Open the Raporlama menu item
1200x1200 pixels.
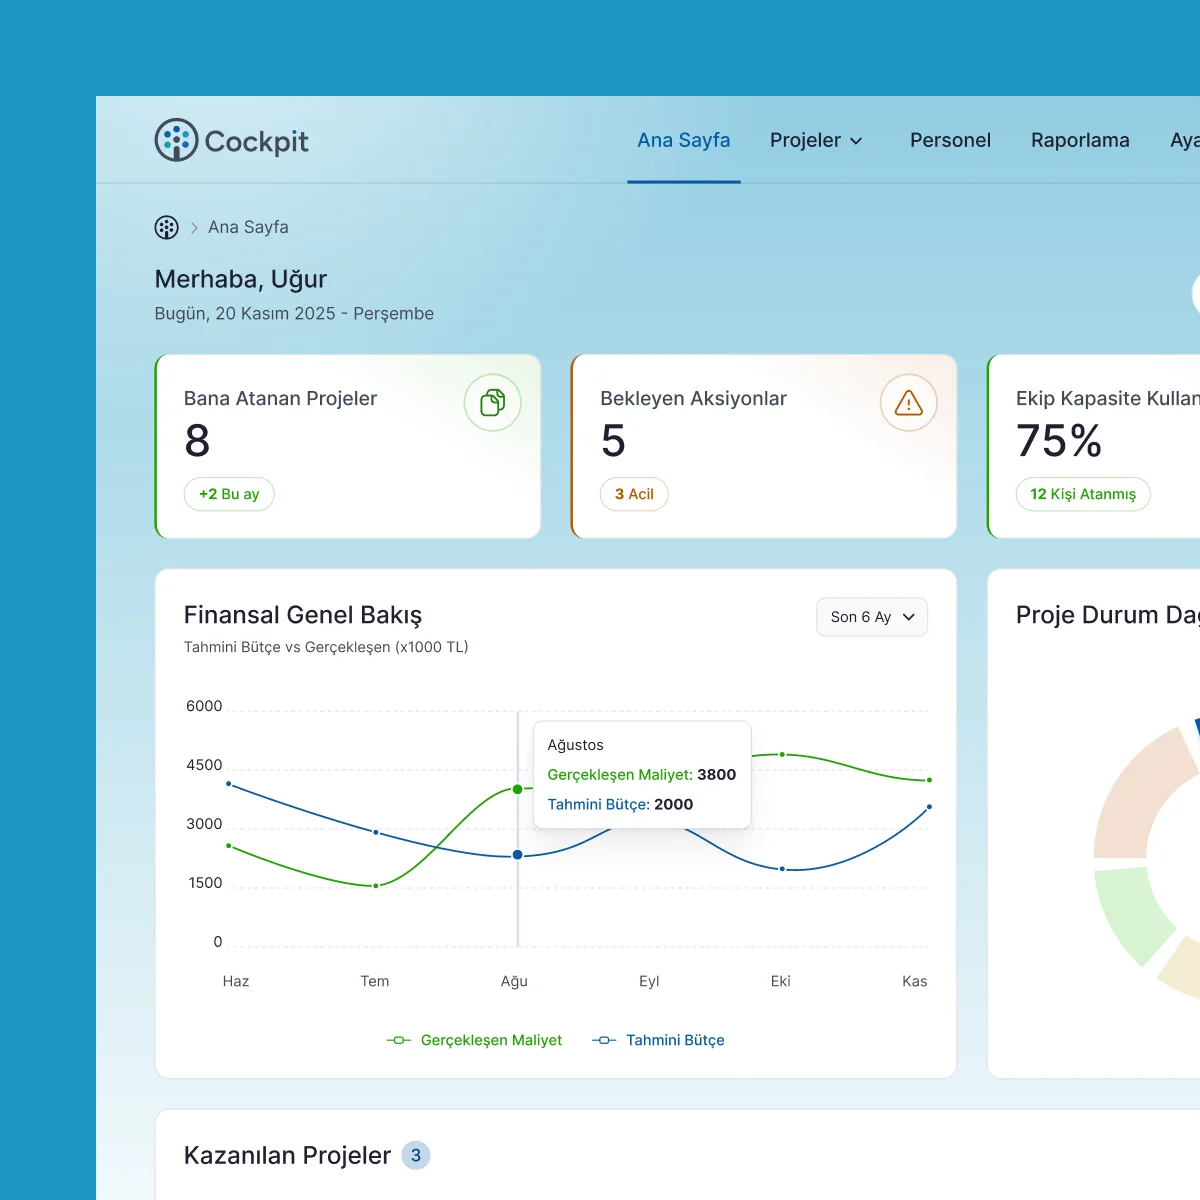1080,140
